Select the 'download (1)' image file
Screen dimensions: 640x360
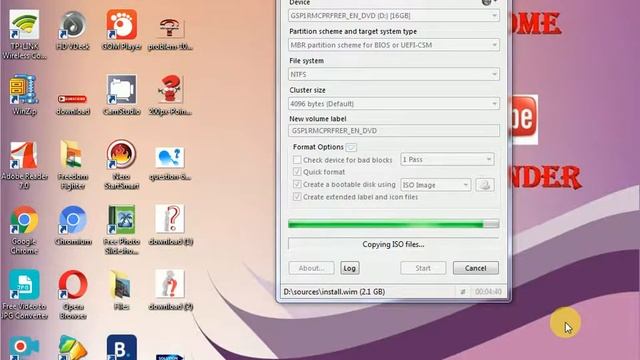pos(170,225)
